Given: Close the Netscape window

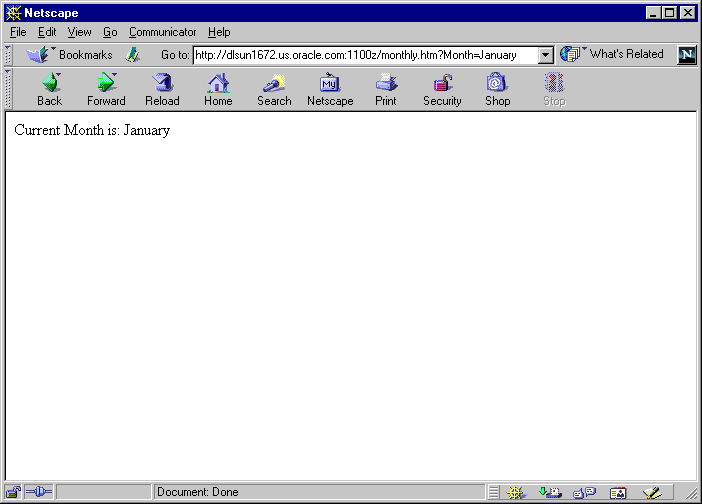Looking at the screenshot, I should click(687, 13).
